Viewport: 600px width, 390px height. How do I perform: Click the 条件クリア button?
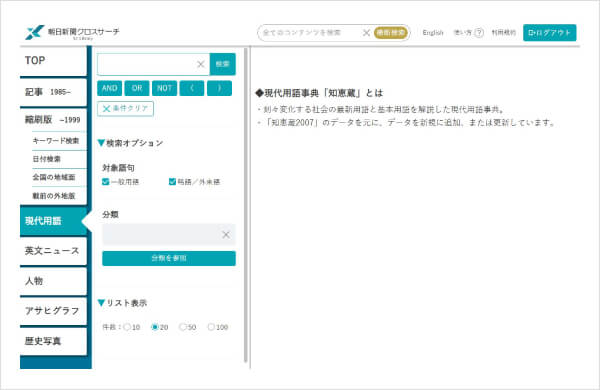[126, 109]
